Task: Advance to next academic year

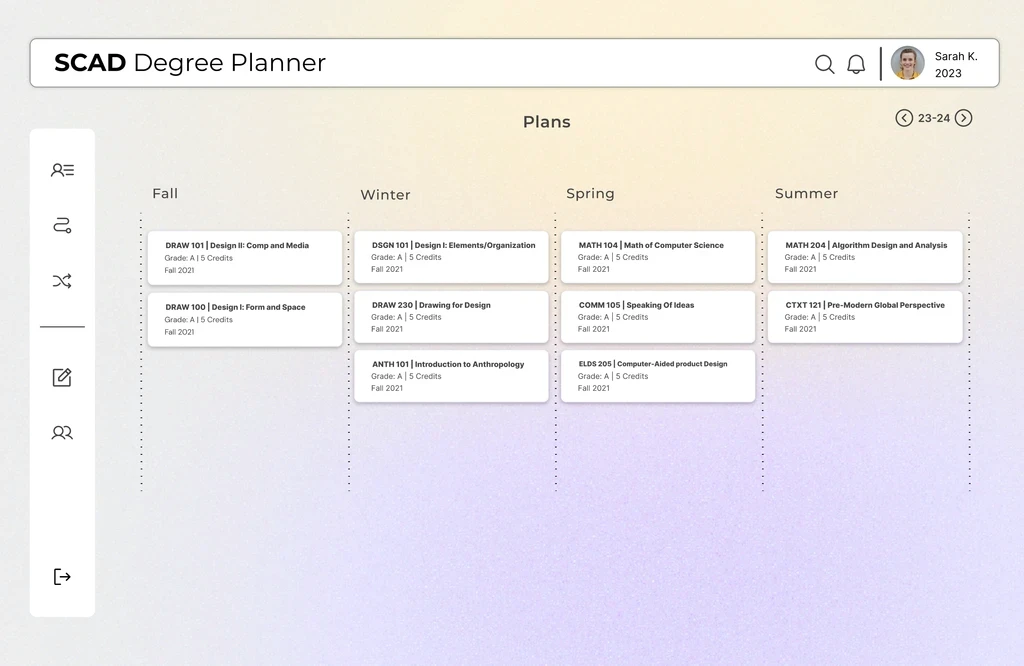Action: coord(963,118)
